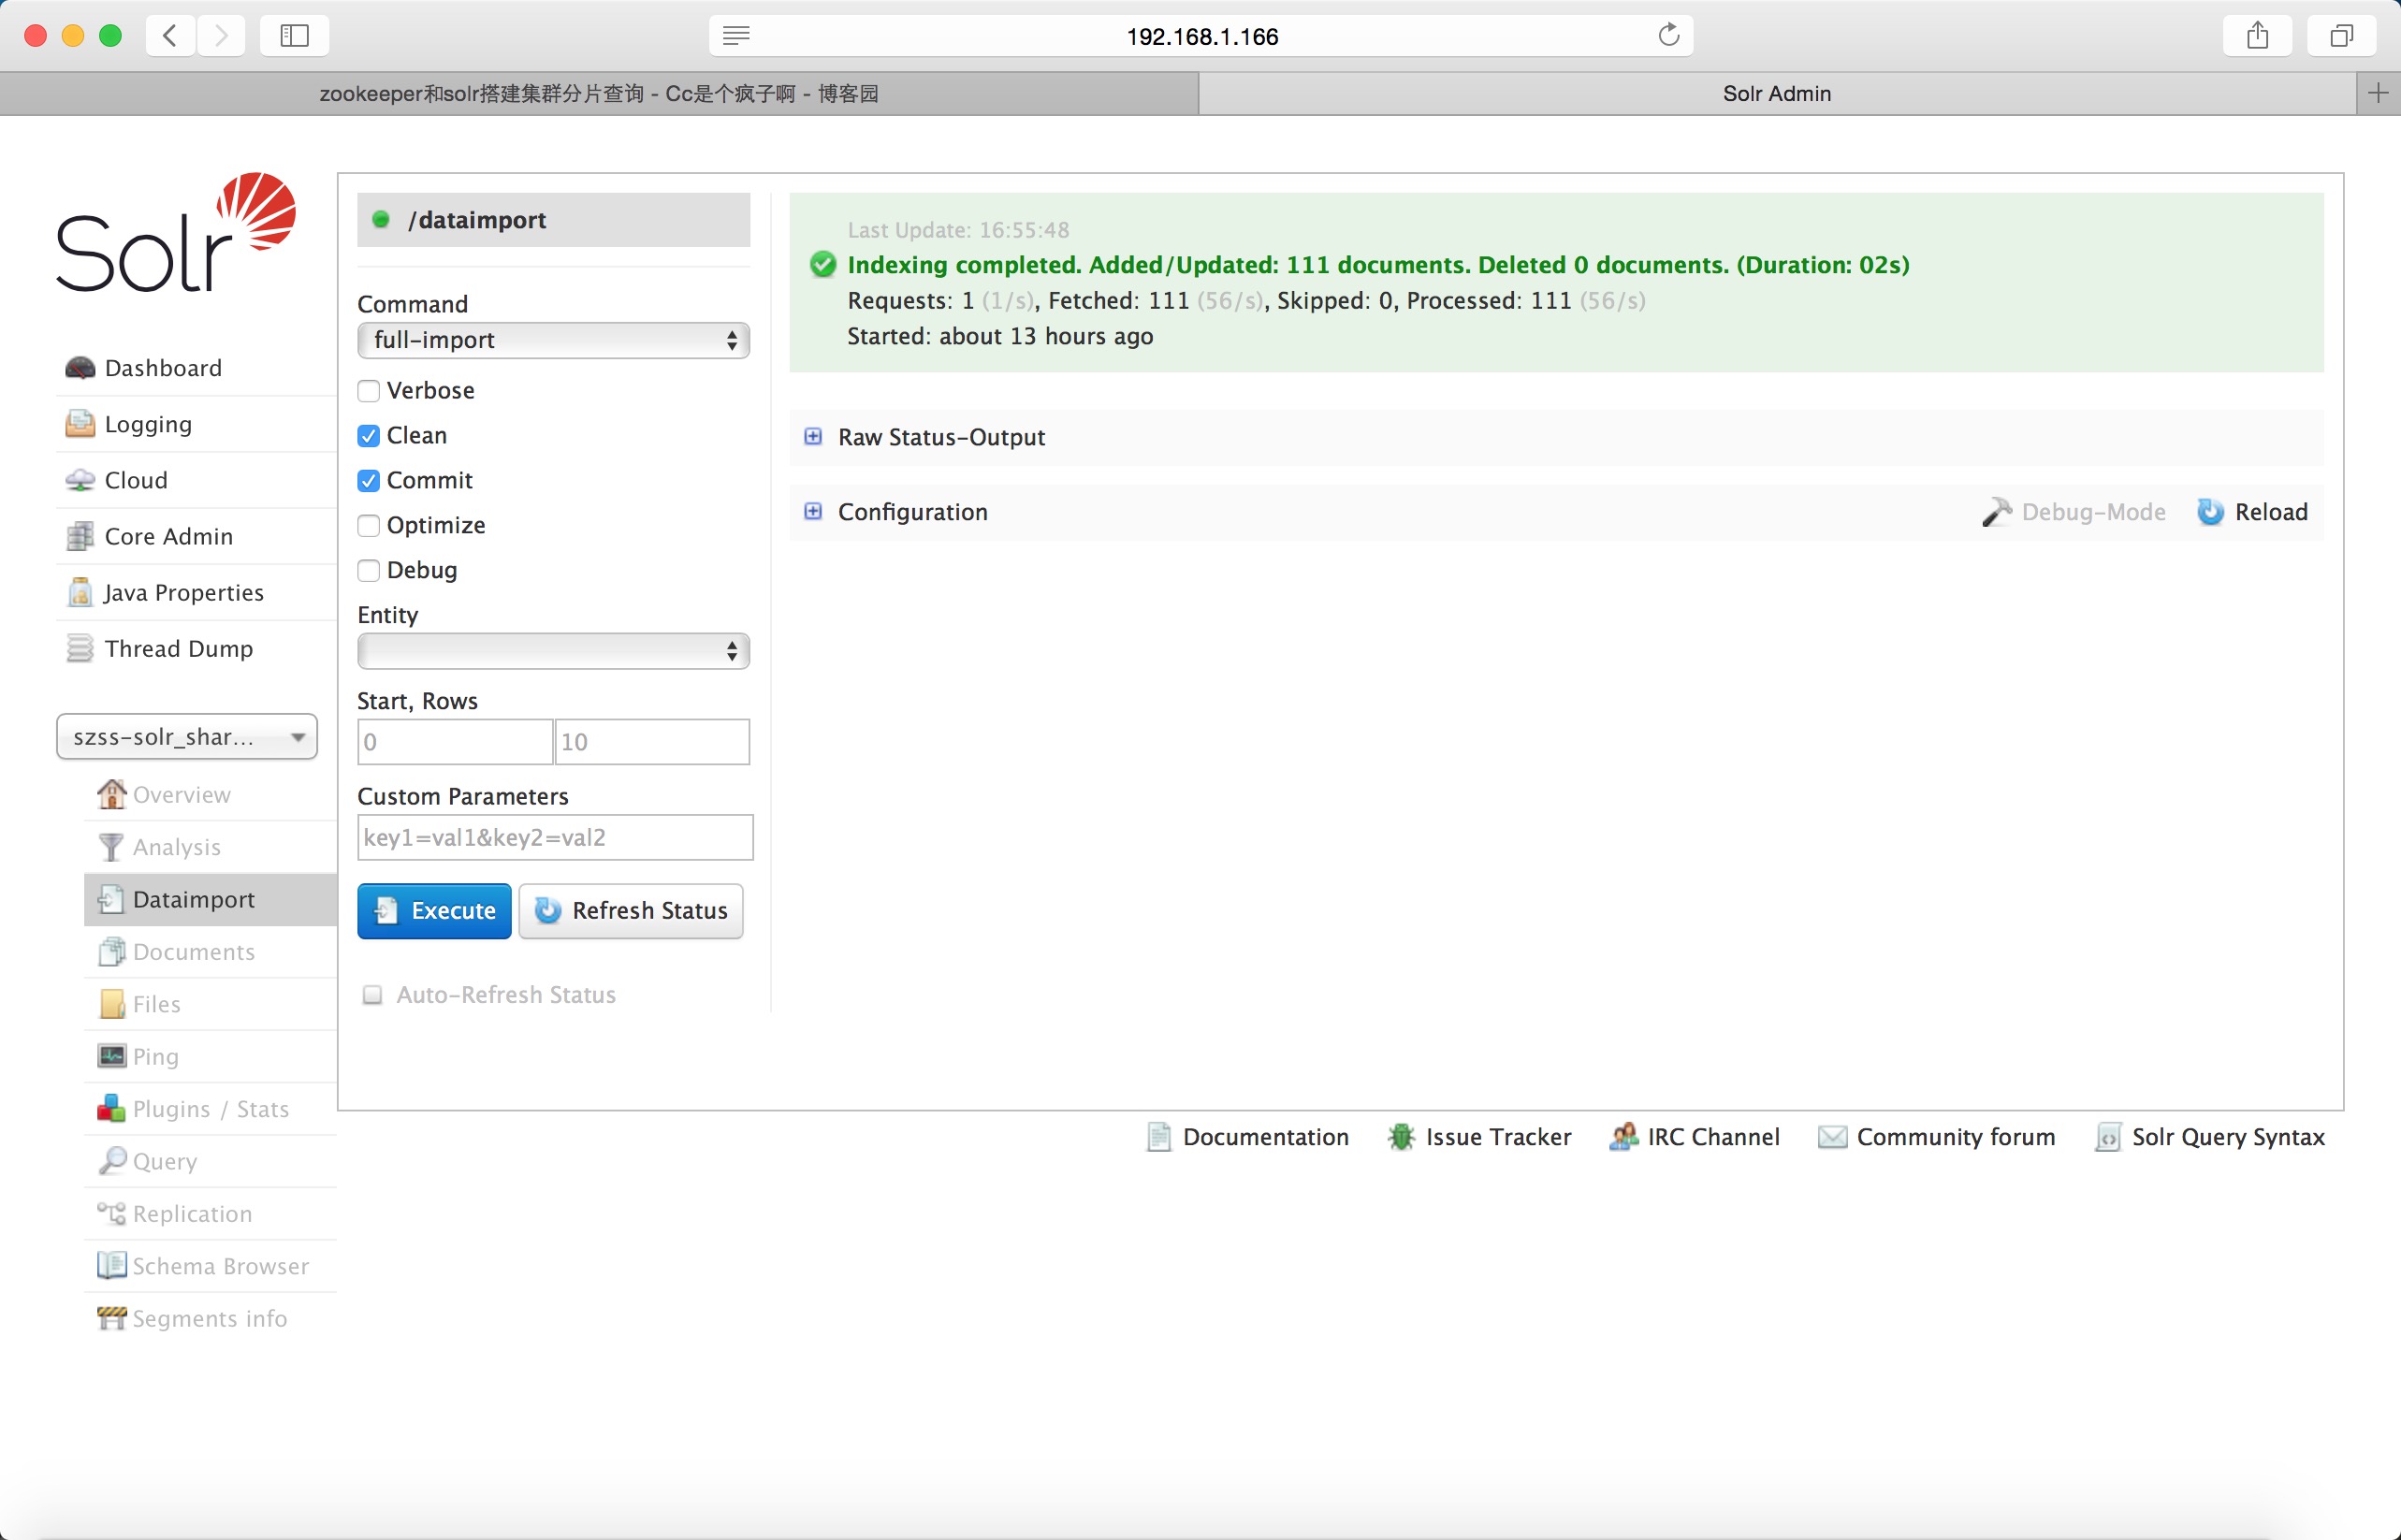Image resolution: width=2401 pixels, height=1540 pixels.
Task: Click the Query magnifier icon
Action: (x=111, y=1161)
